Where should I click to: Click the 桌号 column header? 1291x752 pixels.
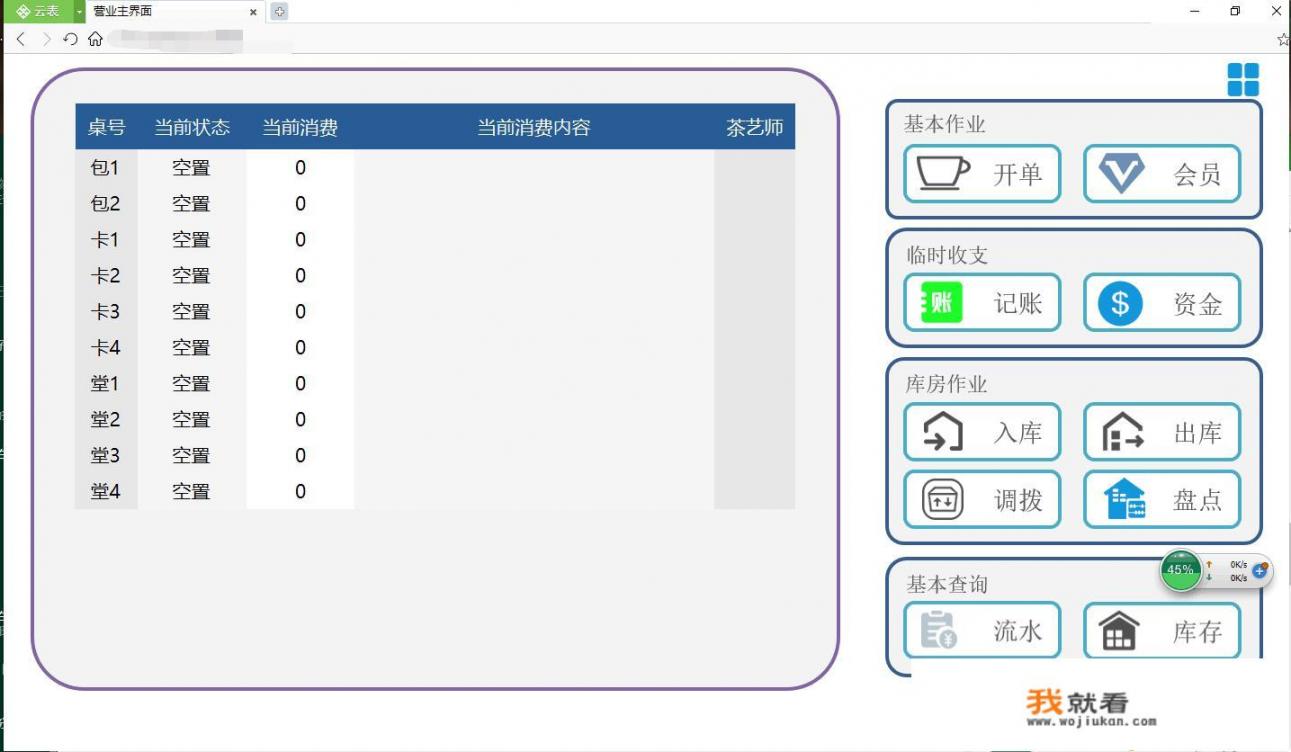(106, 127)
